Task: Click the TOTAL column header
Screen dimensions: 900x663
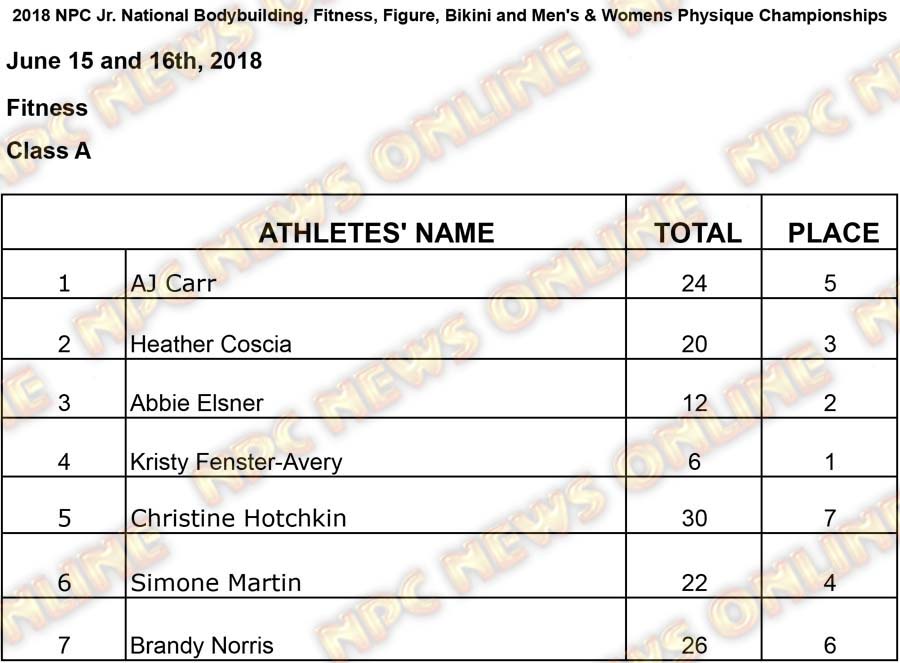Action: [697, 233]
